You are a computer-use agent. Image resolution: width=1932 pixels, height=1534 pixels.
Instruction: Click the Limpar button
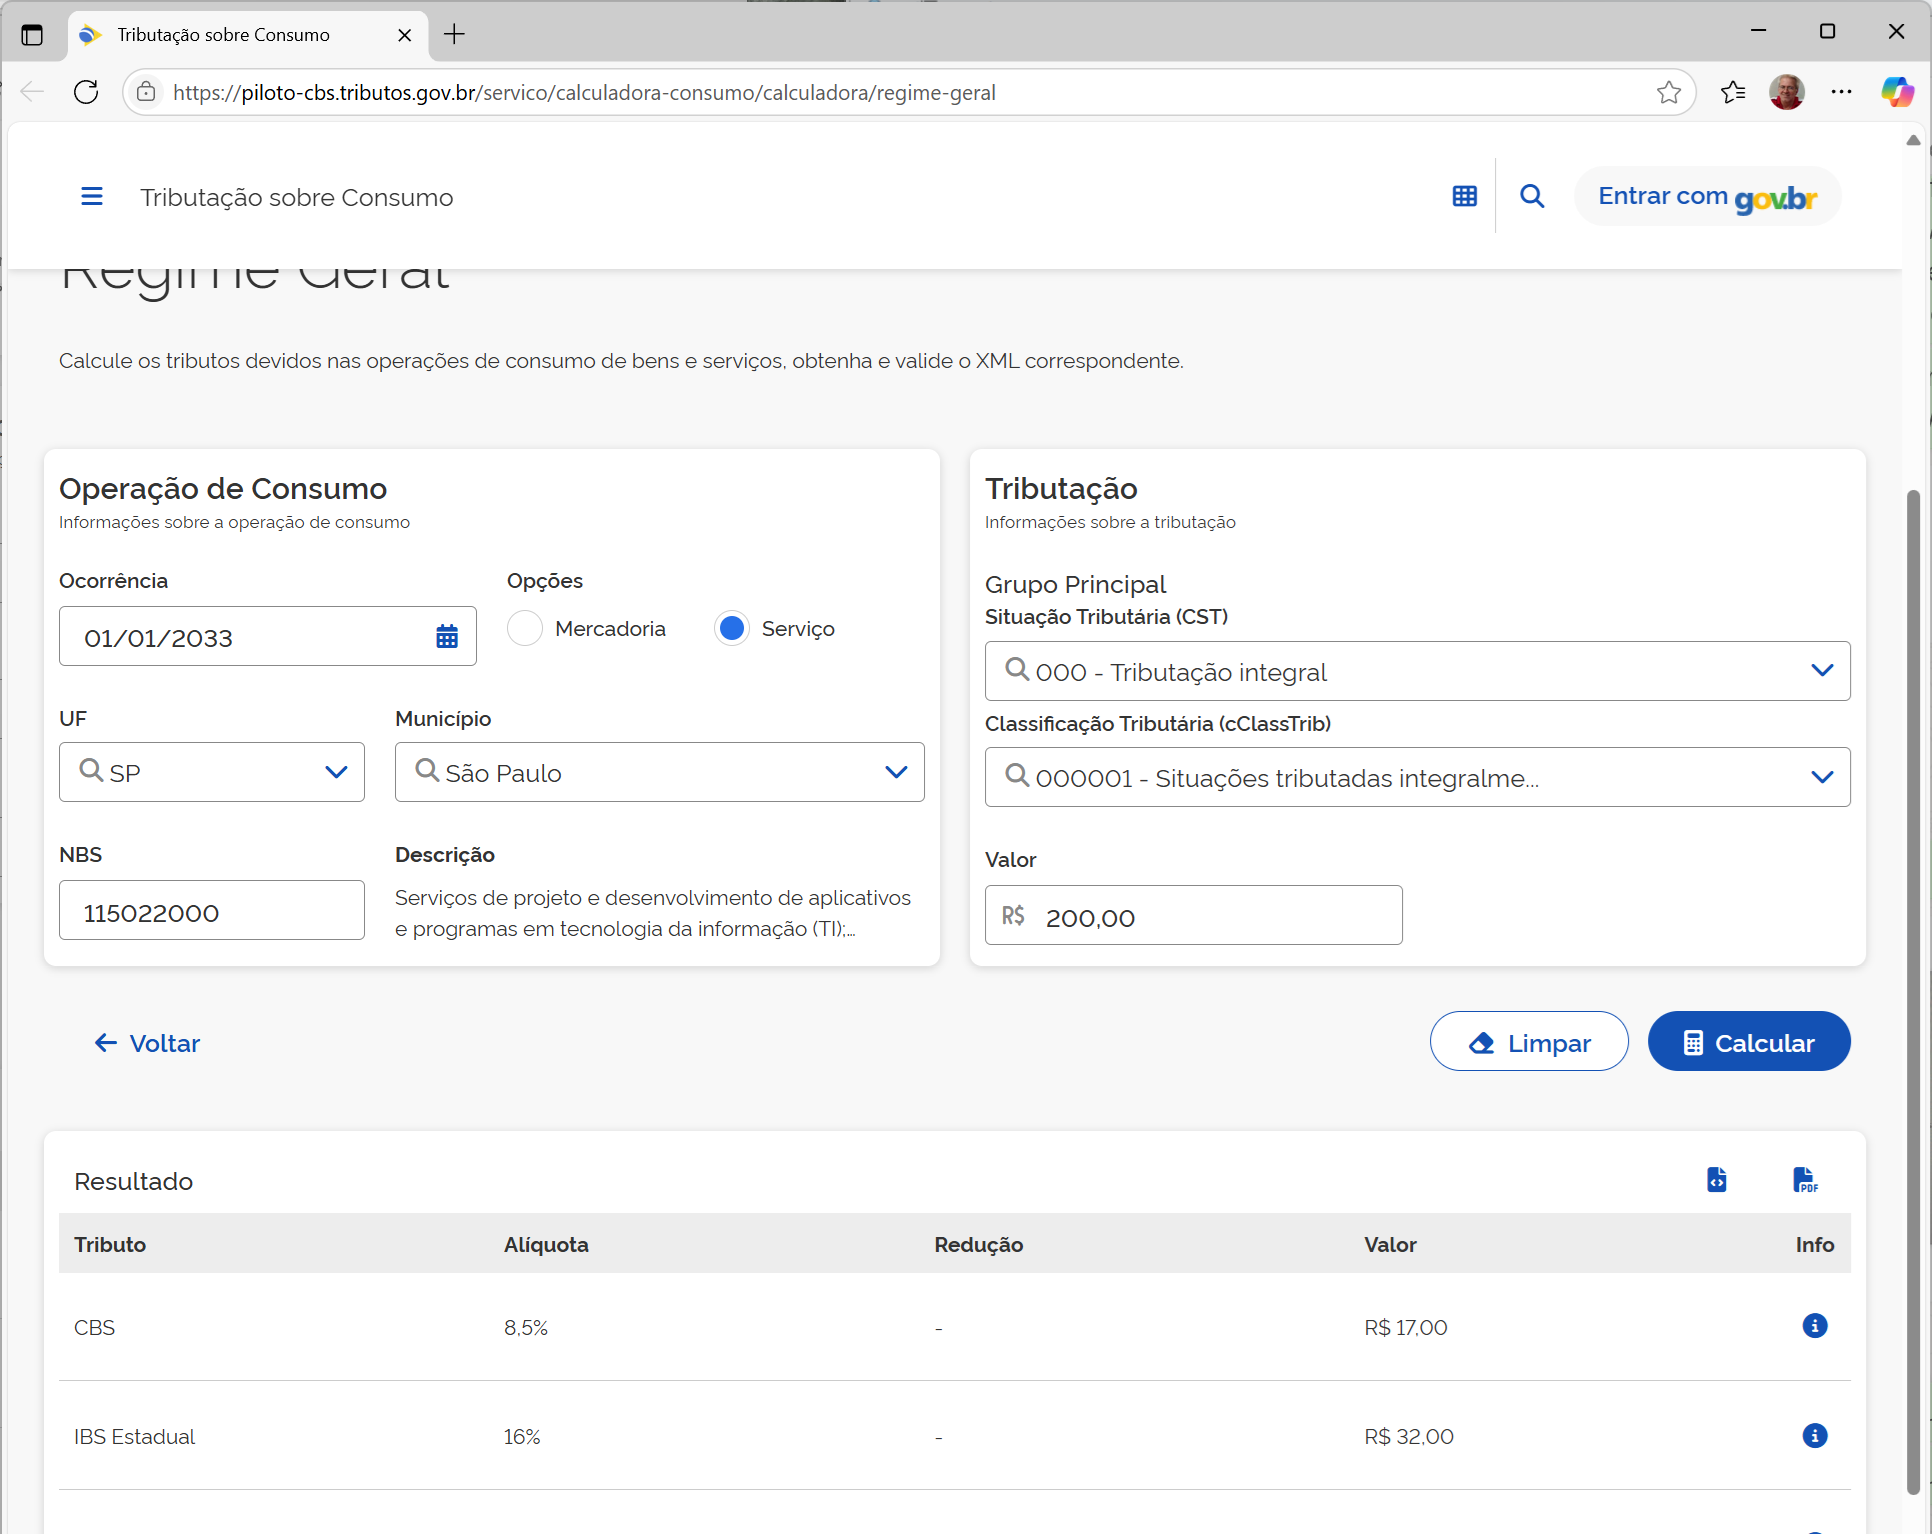1528,1042
